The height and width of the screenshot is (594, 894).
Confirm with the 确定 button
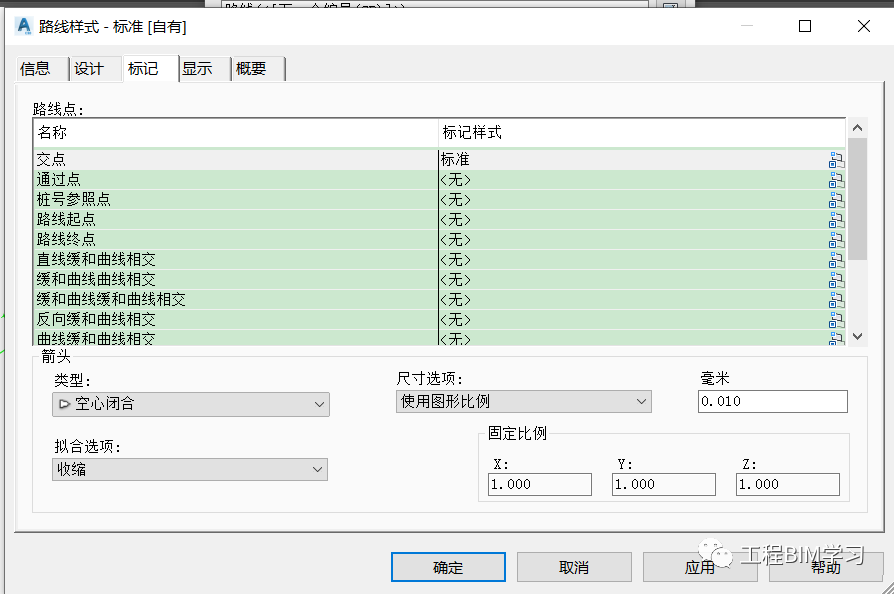tap(448, 567)
